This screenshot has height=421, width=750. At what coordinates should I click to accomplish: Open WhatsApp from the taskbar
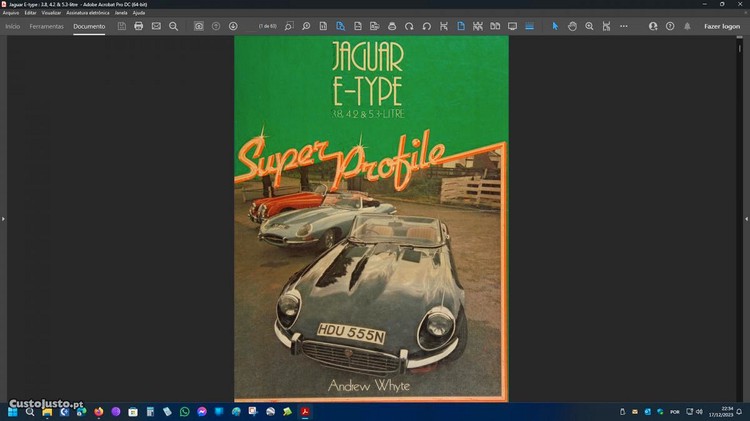click(184, 411)
